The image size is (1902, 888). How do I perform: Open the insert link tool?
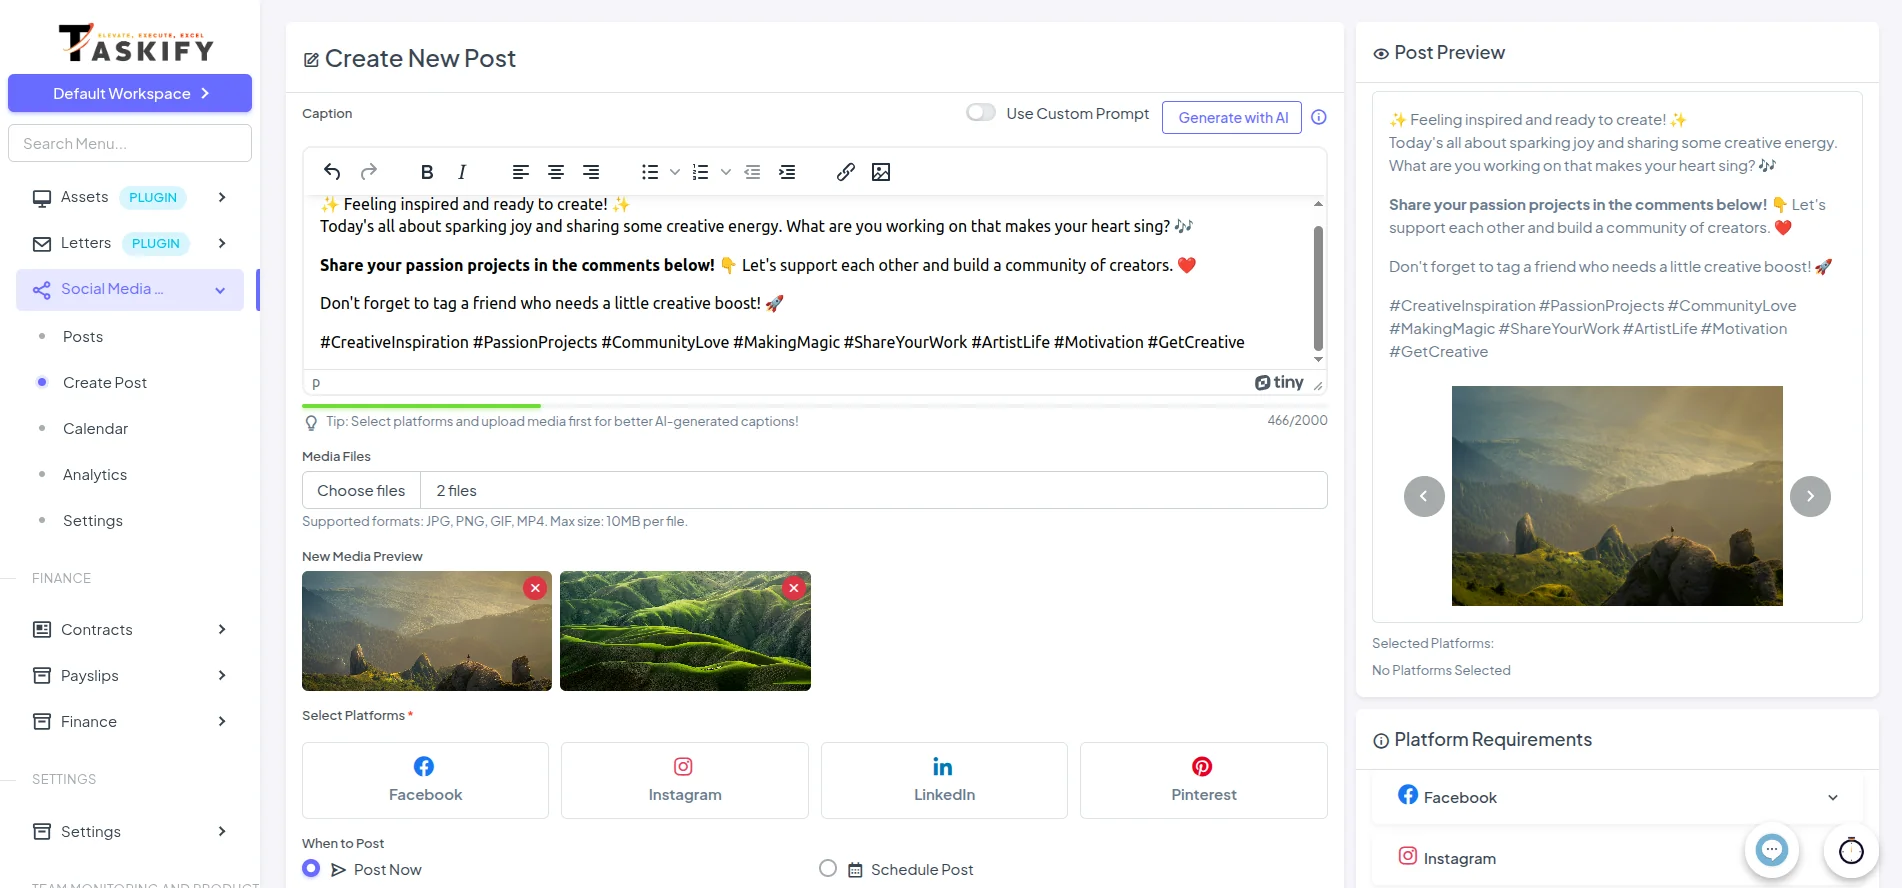(x=845, y=172)
